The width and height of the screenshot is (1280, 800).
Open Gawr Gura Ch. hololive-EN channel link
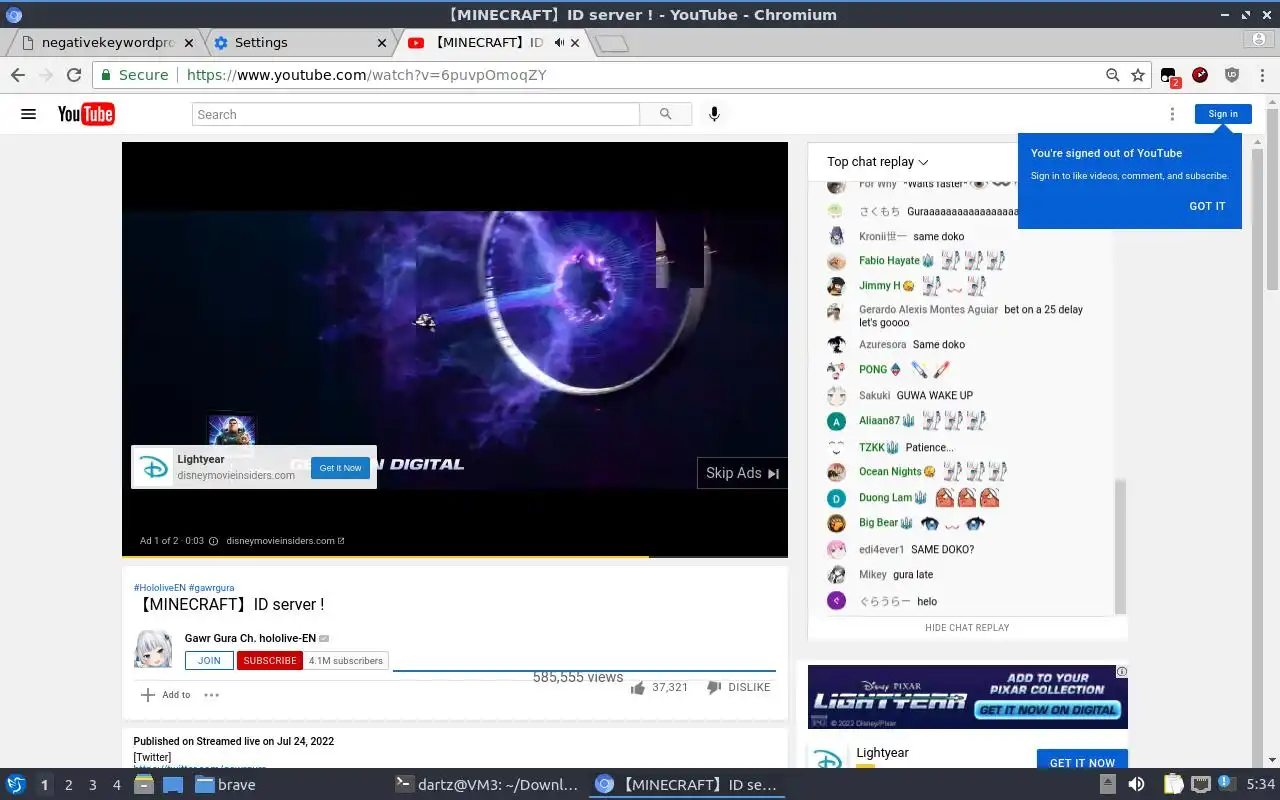tap(250, 638)
